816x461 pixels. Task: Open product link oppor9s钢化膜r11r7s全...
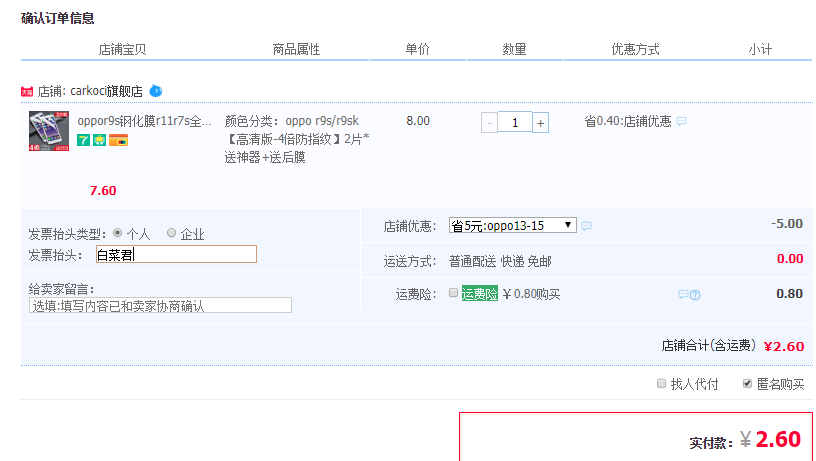pos(144,121)
